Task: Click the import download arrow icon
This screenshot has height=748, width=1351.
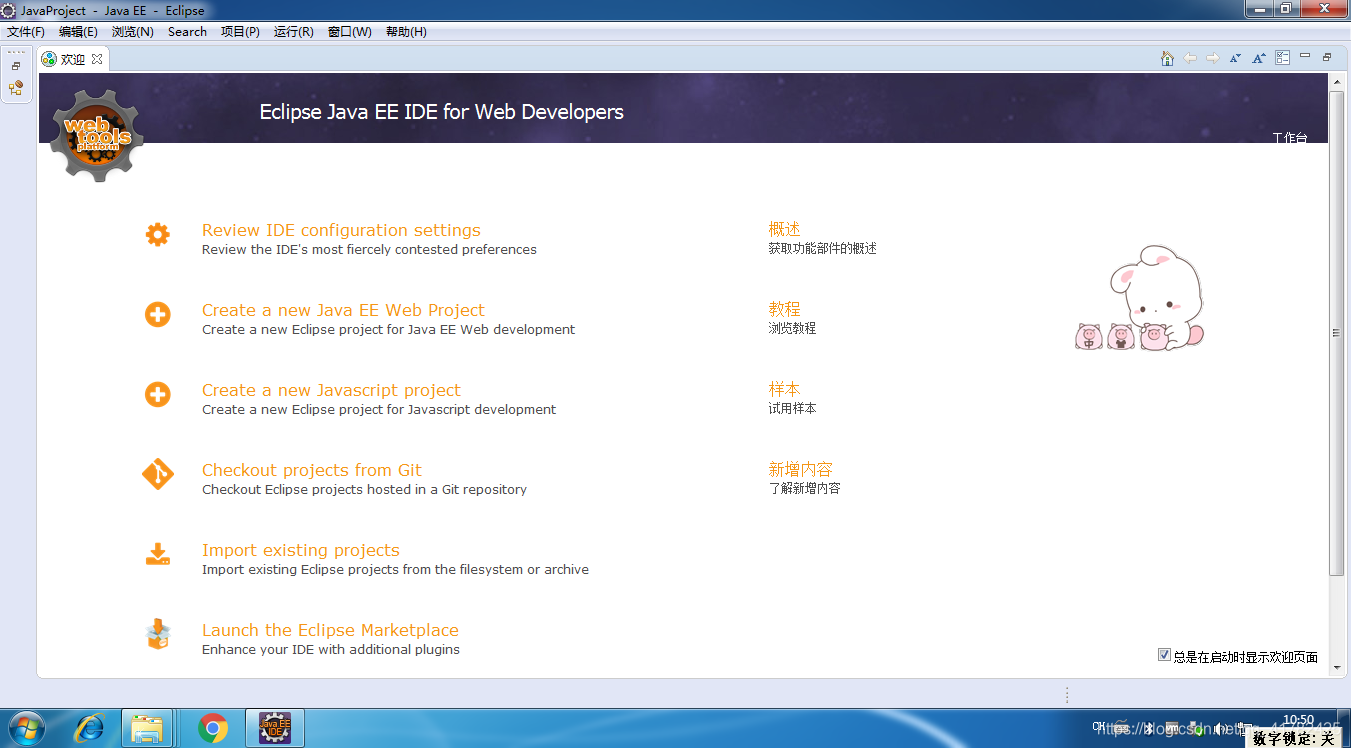Action: pos(158,554)
